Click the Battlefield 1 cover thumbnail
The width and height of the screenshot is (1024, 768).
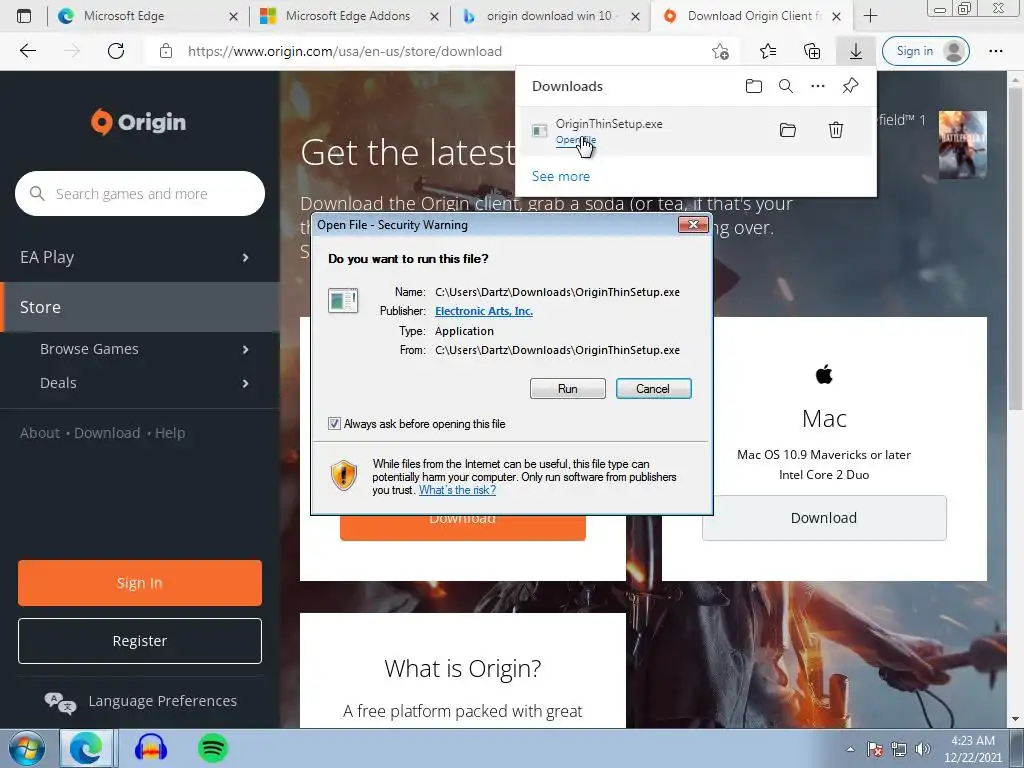963,144
